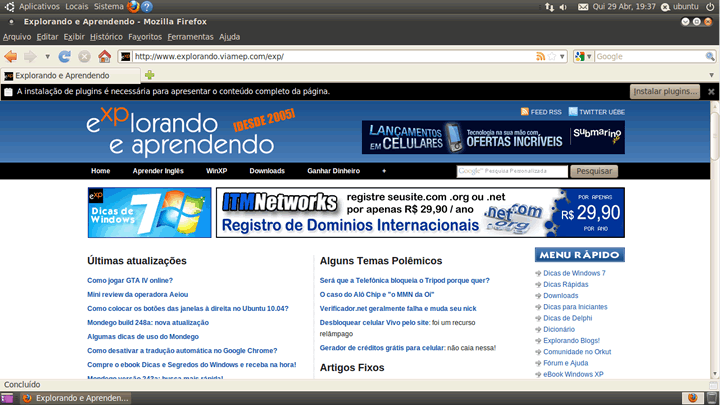Click the help icon in the top panel
720x405 pixels.
(x=146, y=6)
